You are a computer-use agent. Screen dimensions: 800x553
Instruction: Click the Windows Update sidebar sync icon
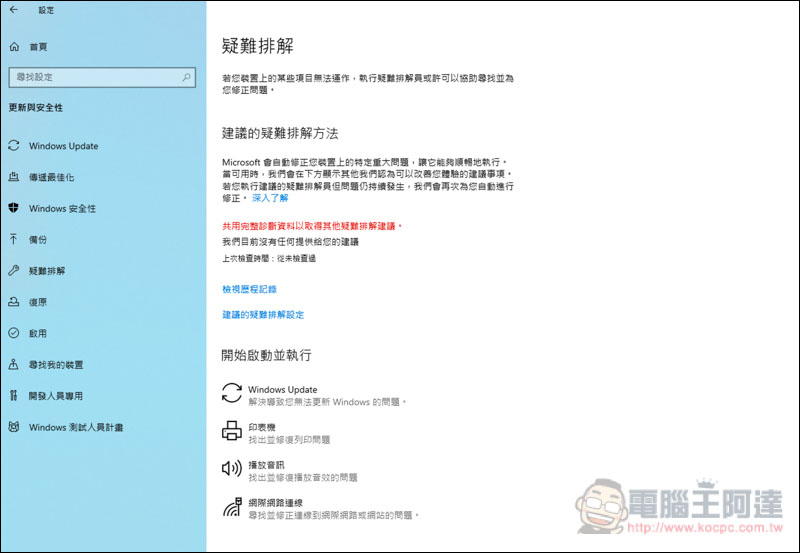[14, 146]
